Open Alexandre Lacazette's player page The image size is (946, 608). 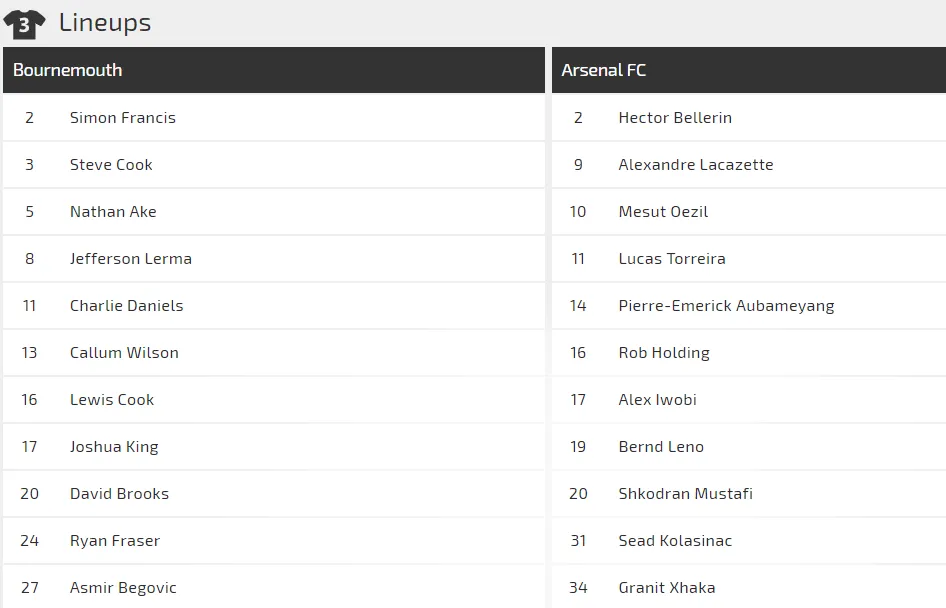click(x=695, y=164)
